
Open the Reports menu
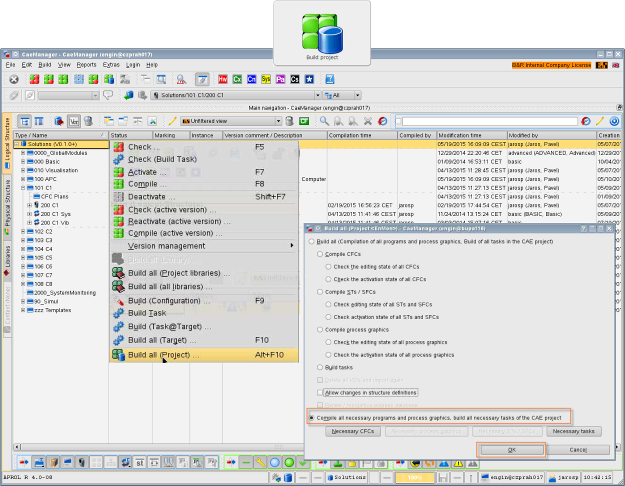point(86,65)
